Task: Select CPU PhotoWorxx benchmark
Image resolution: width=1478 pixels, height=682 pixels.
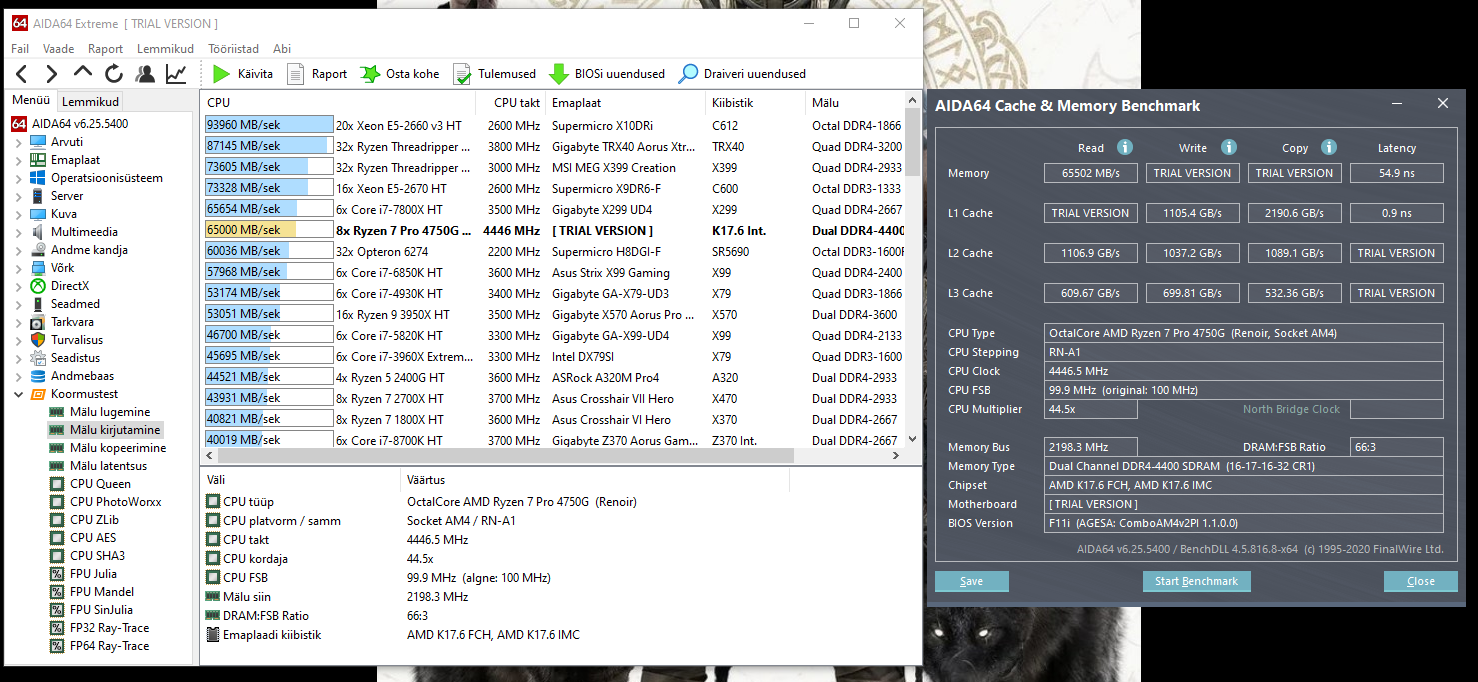Action: [x=115, y=502]
